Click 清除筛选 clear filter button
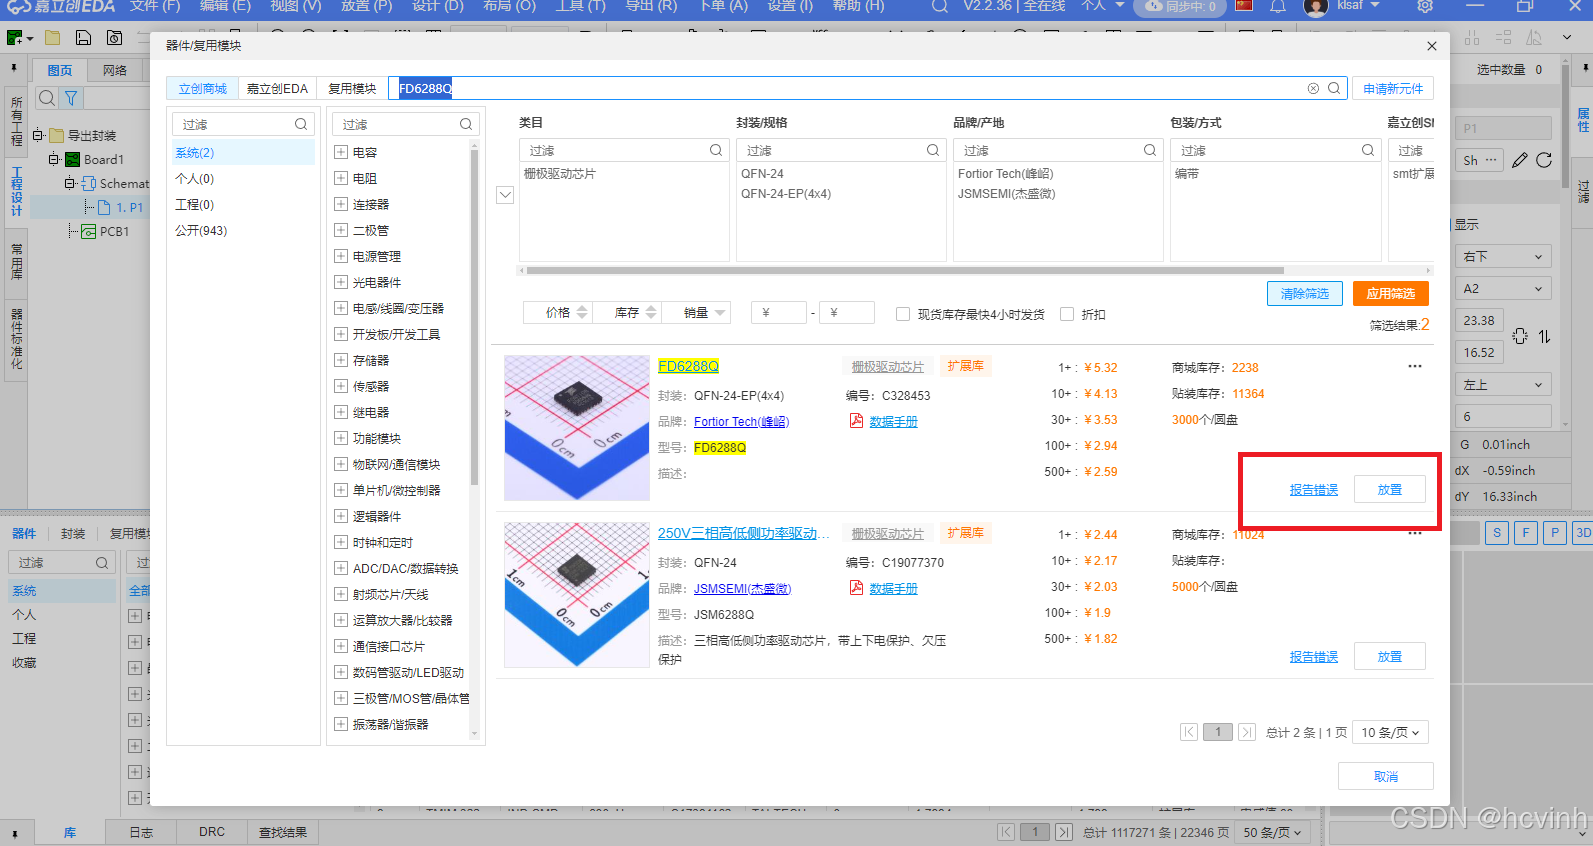The width and height of the screenshot is (1593, 846). [x=1305, y=293]
